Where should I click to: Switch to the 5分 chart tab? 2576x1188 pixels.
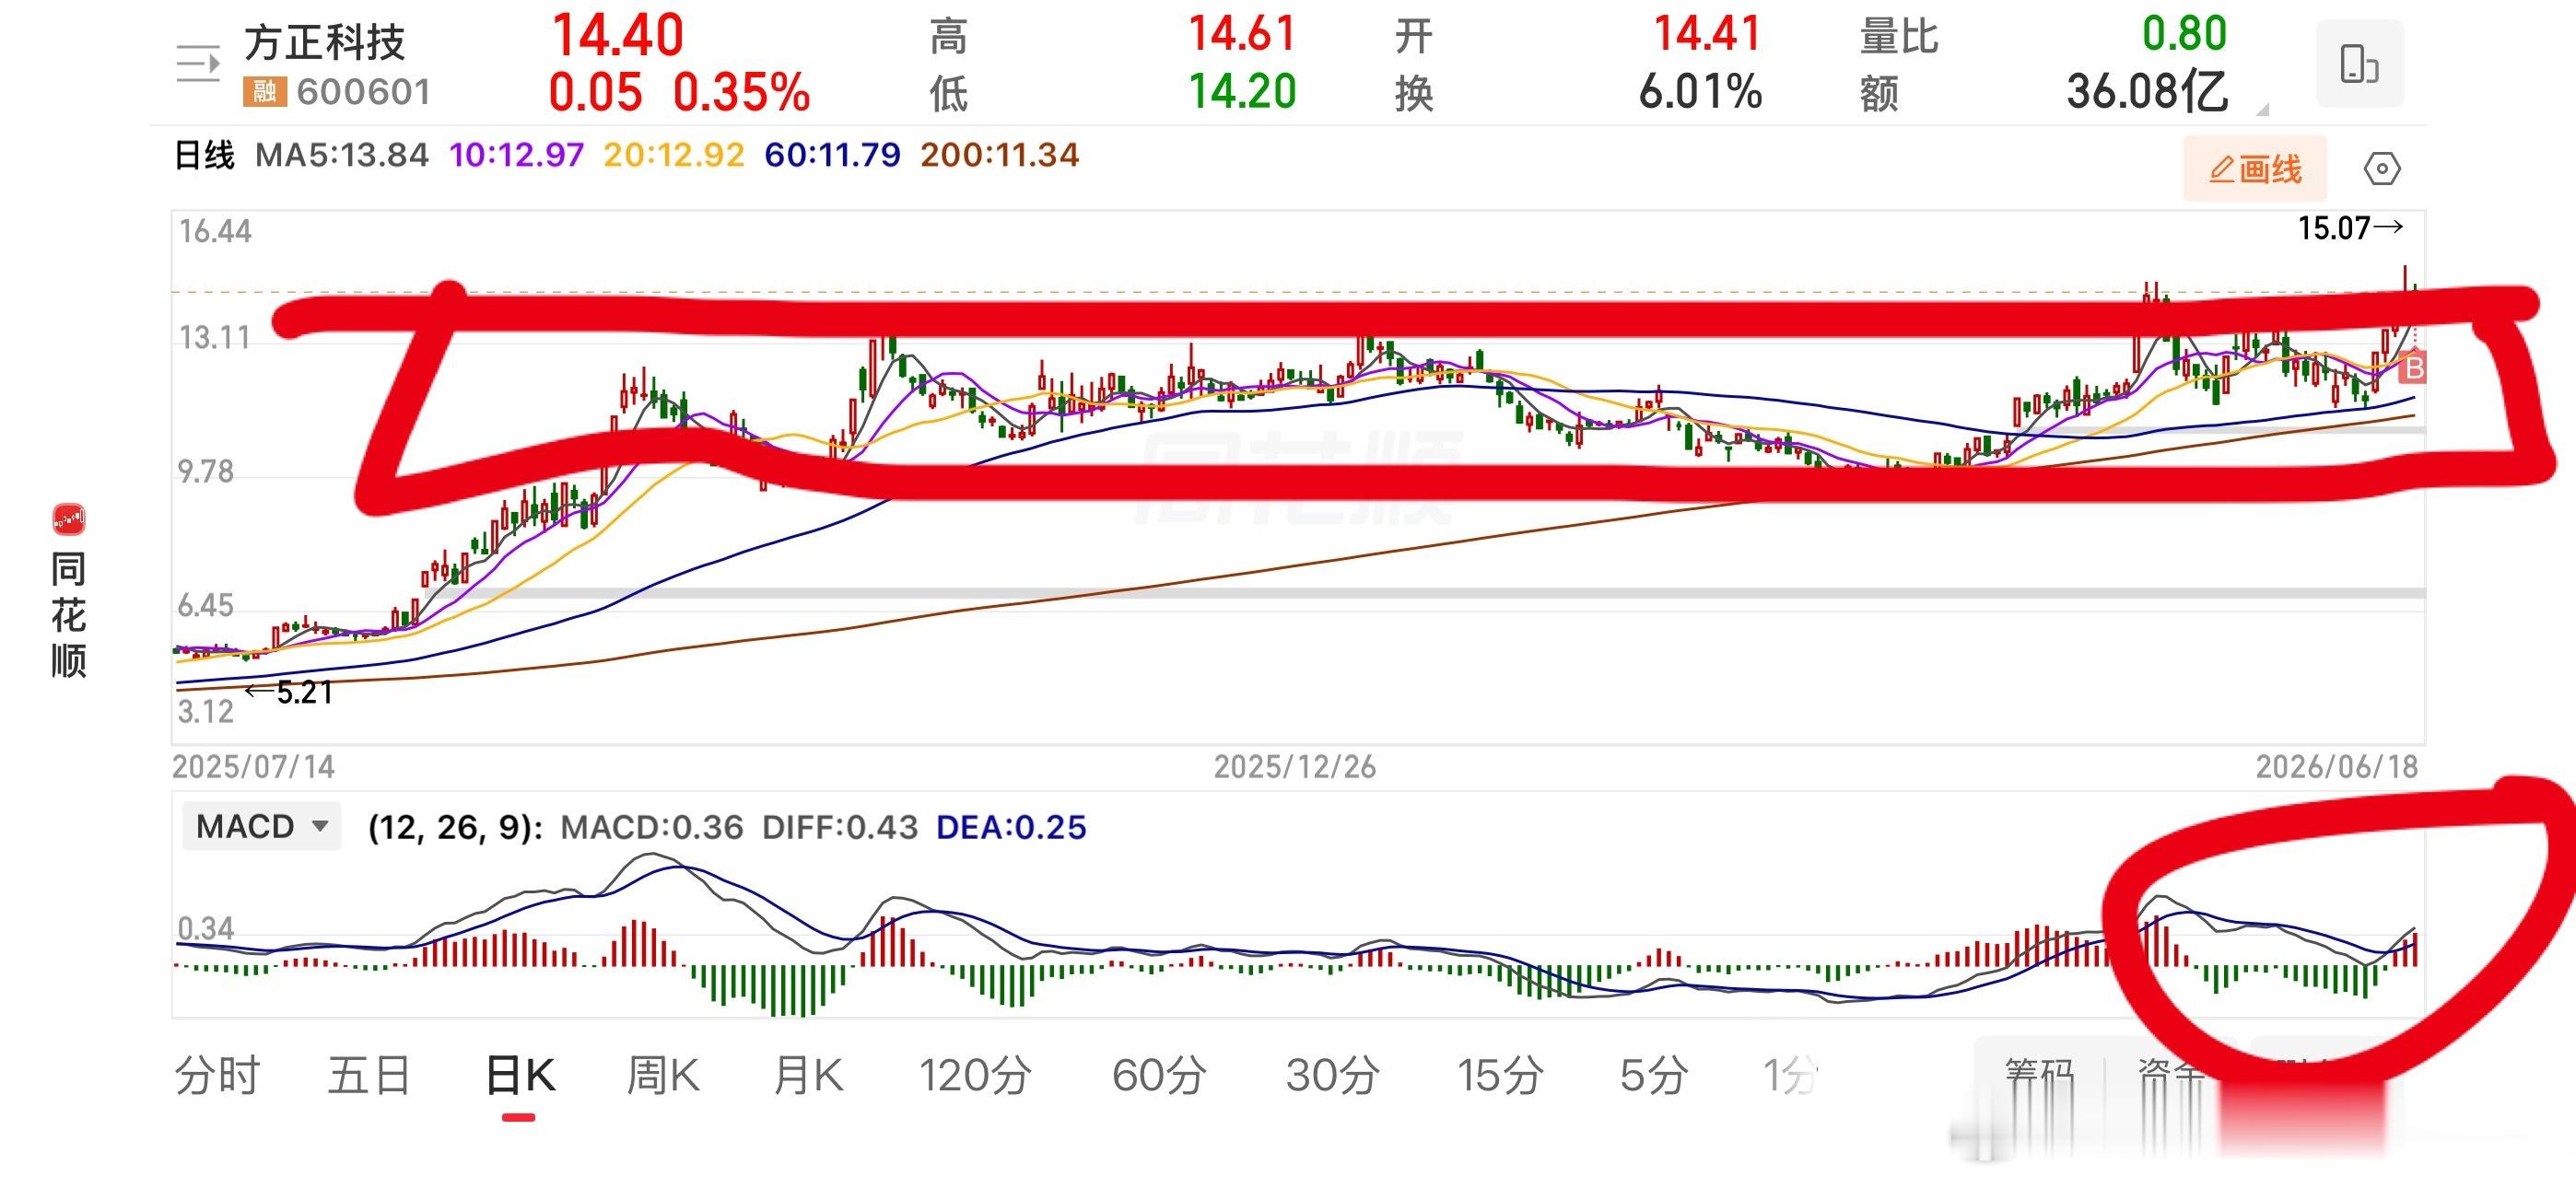(x=1654, y=1076)
